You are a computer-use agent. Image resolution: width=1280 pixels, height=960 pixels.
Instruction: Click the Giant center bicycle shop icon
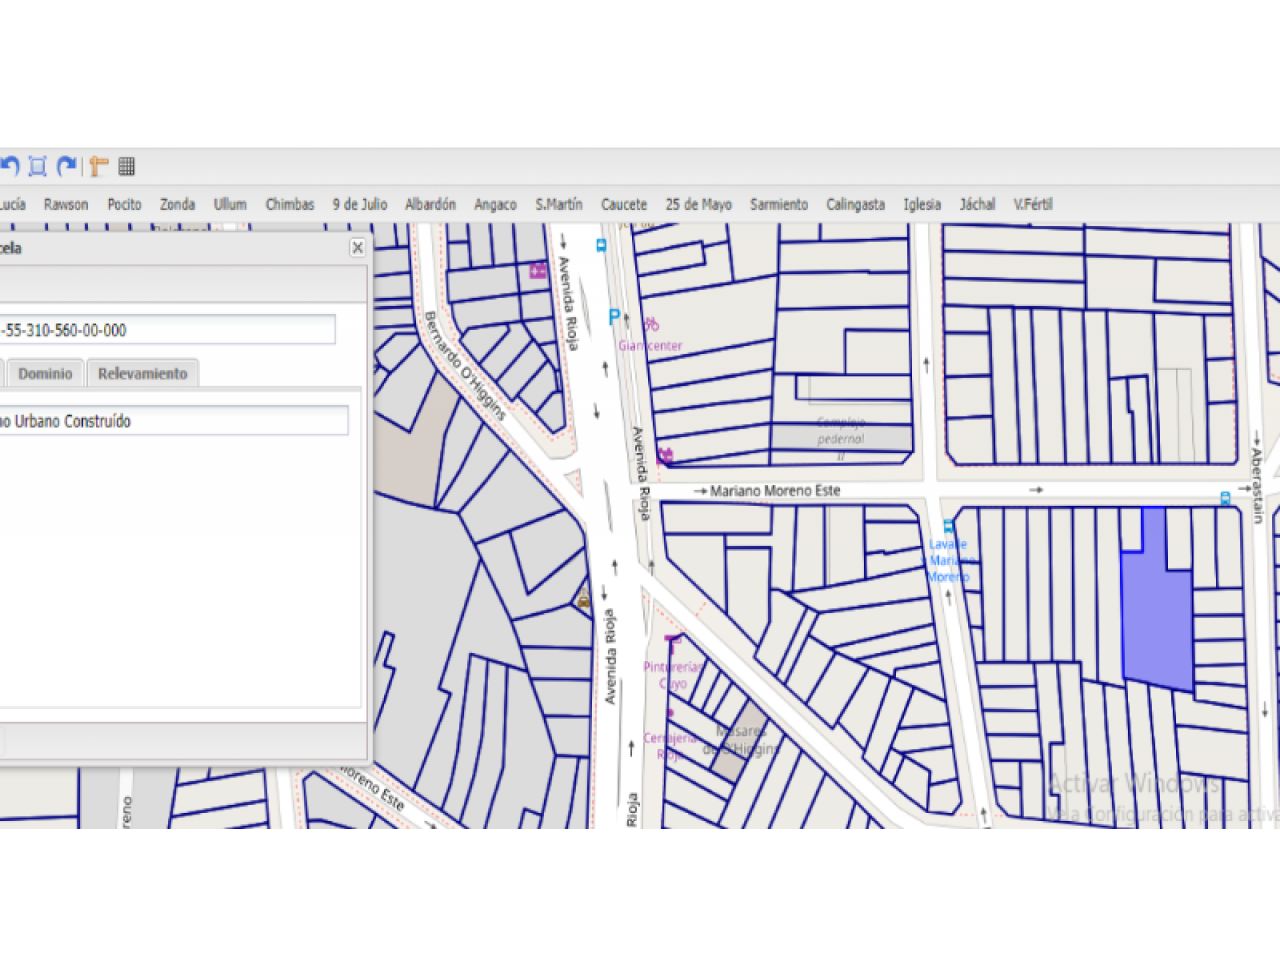click(x=652, y=324)
